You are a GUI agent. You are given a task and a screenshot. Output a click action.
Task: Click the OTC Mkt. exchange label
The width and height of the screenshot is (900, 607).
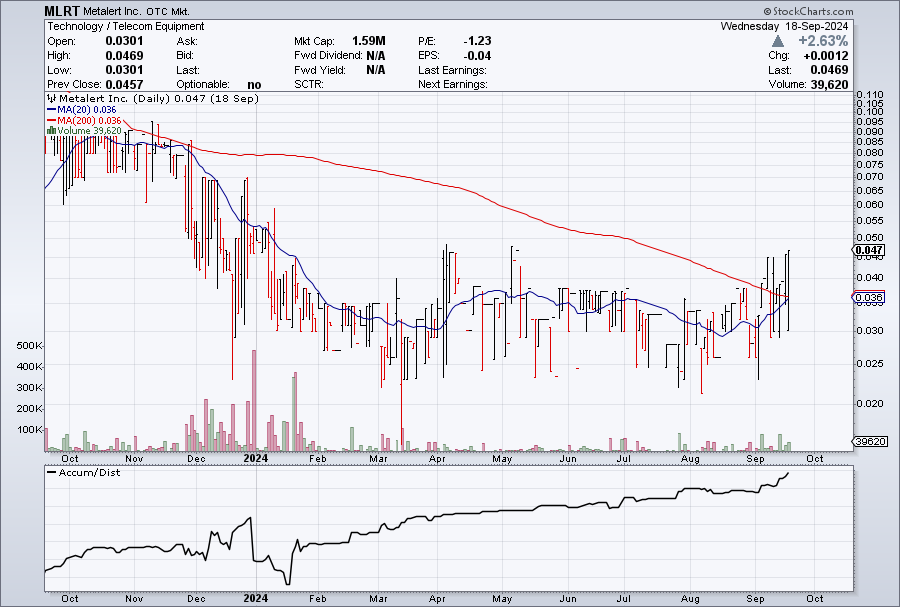tap(168, 11)
